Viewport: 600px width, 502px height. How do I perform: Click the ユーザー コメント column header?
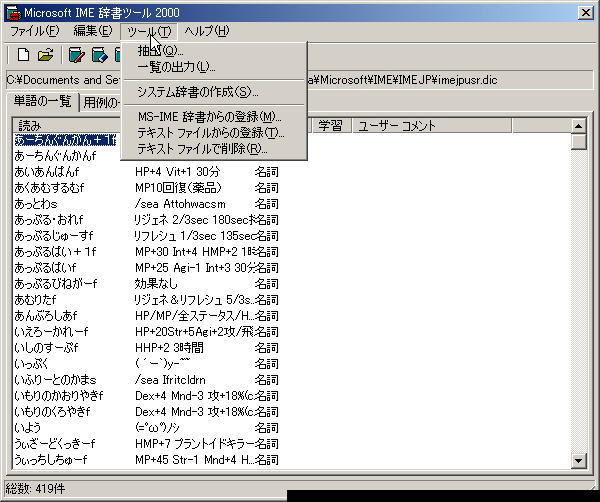(x=431, y=126)
